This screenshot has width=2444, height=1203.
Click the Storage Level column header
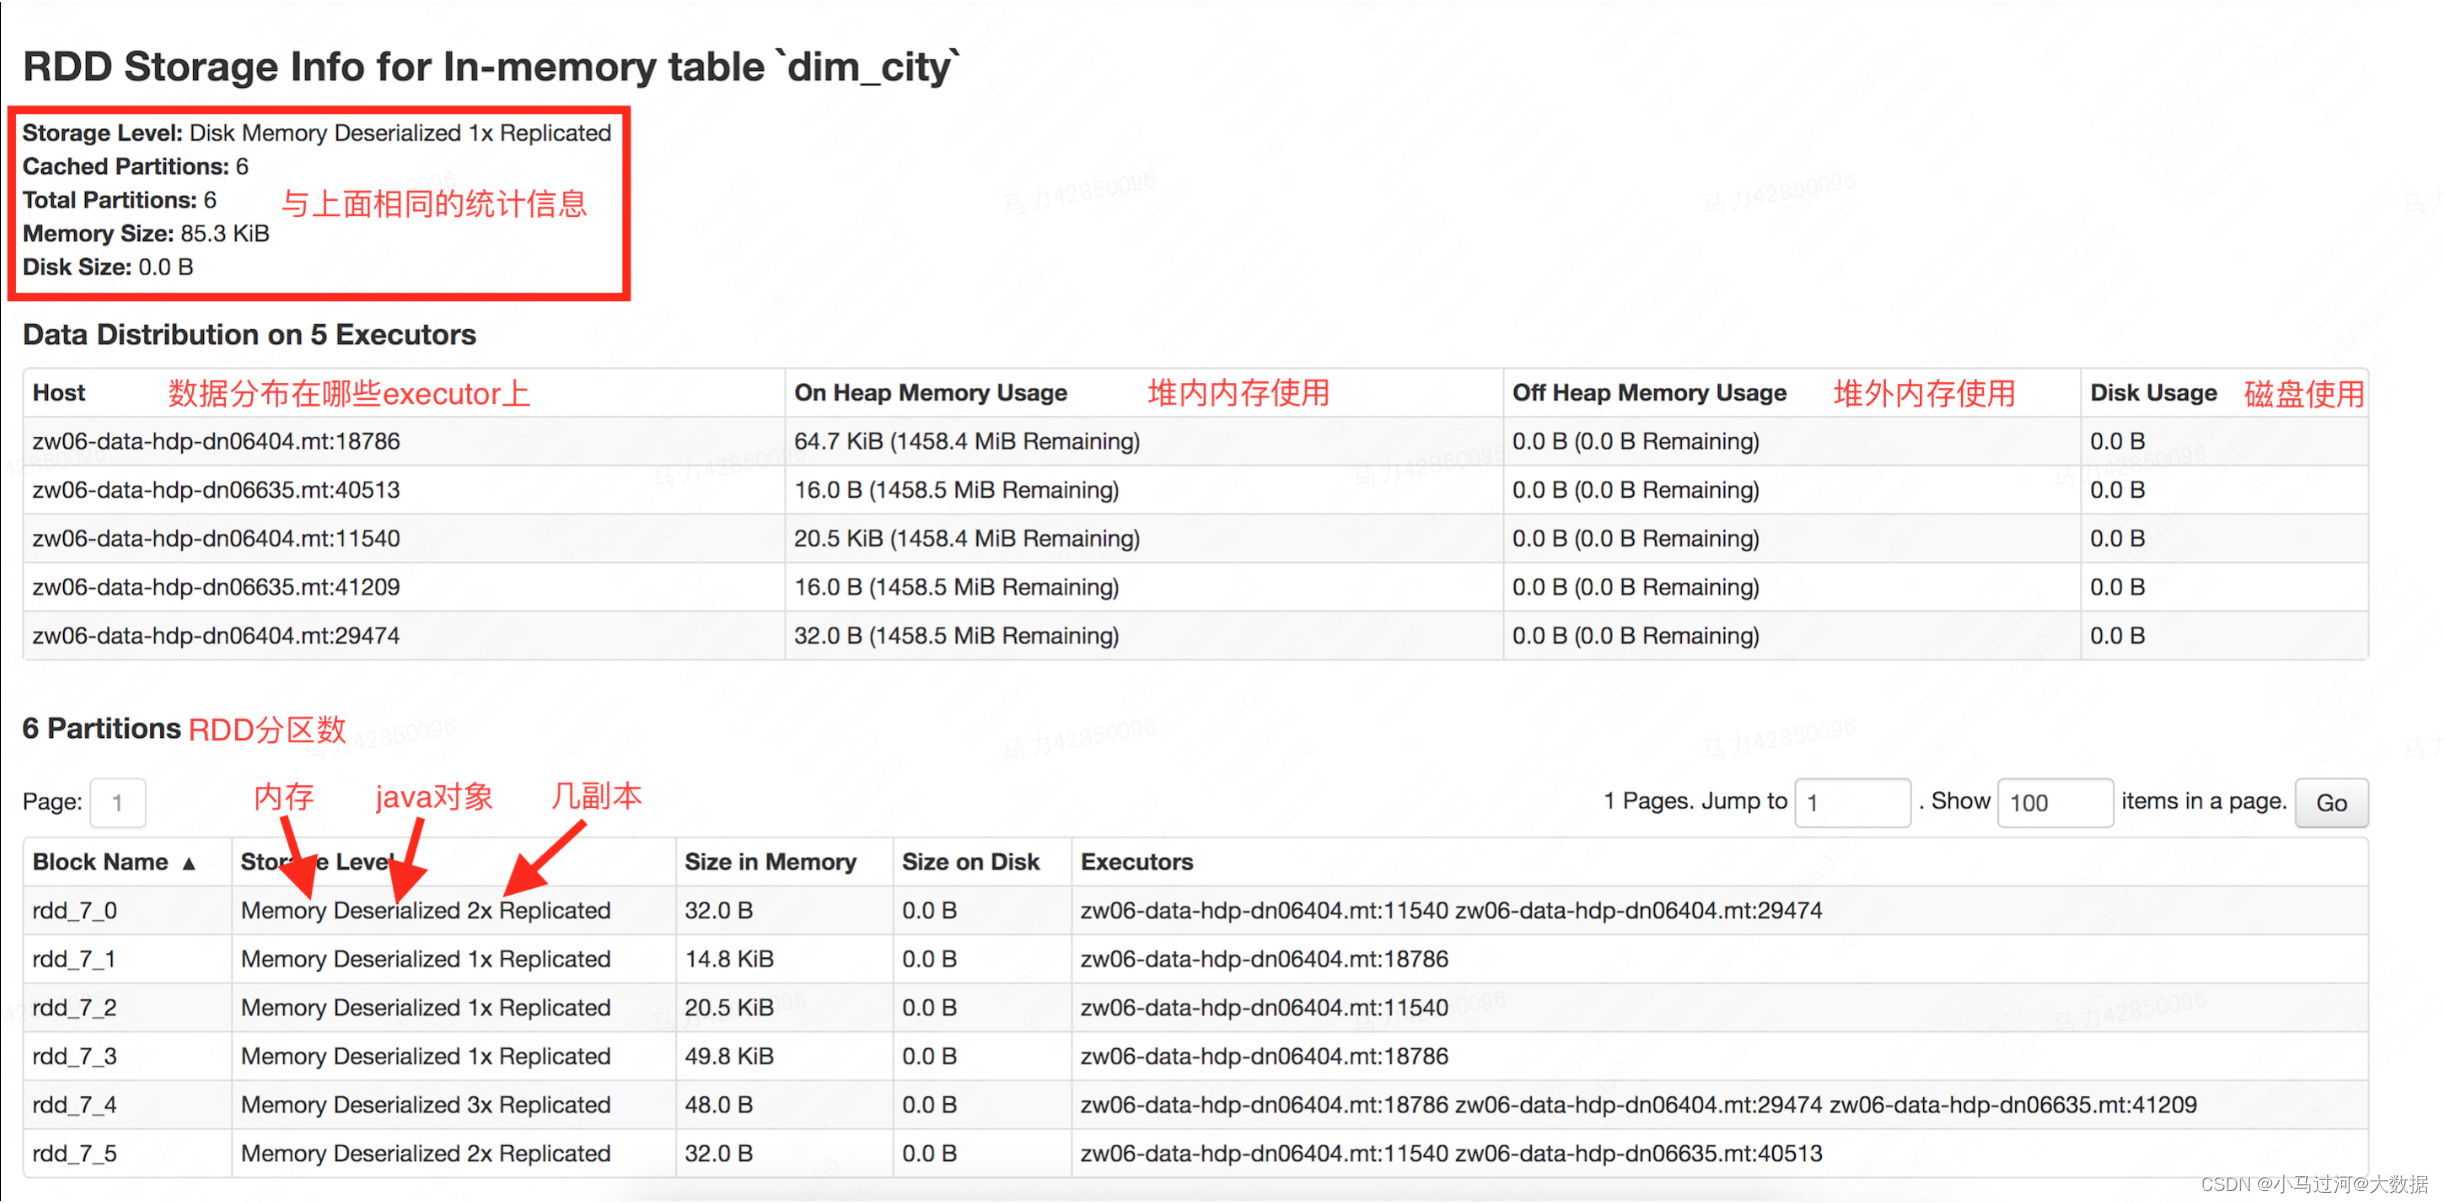pyautogui.click(x=318, y=862)
